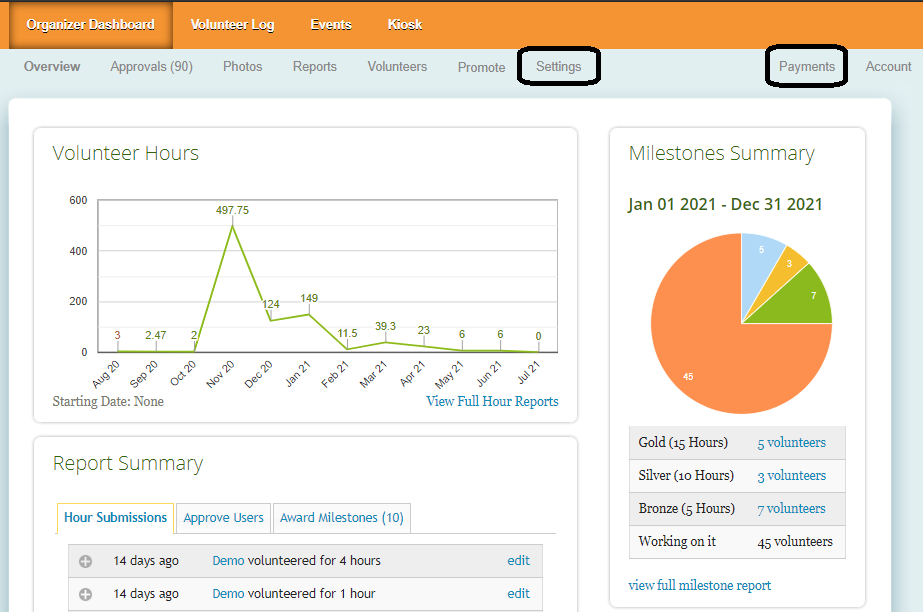Navigate to the Payments page
Image resolution: width=923 pixels, height=612 pixels.
pos(806,67)
